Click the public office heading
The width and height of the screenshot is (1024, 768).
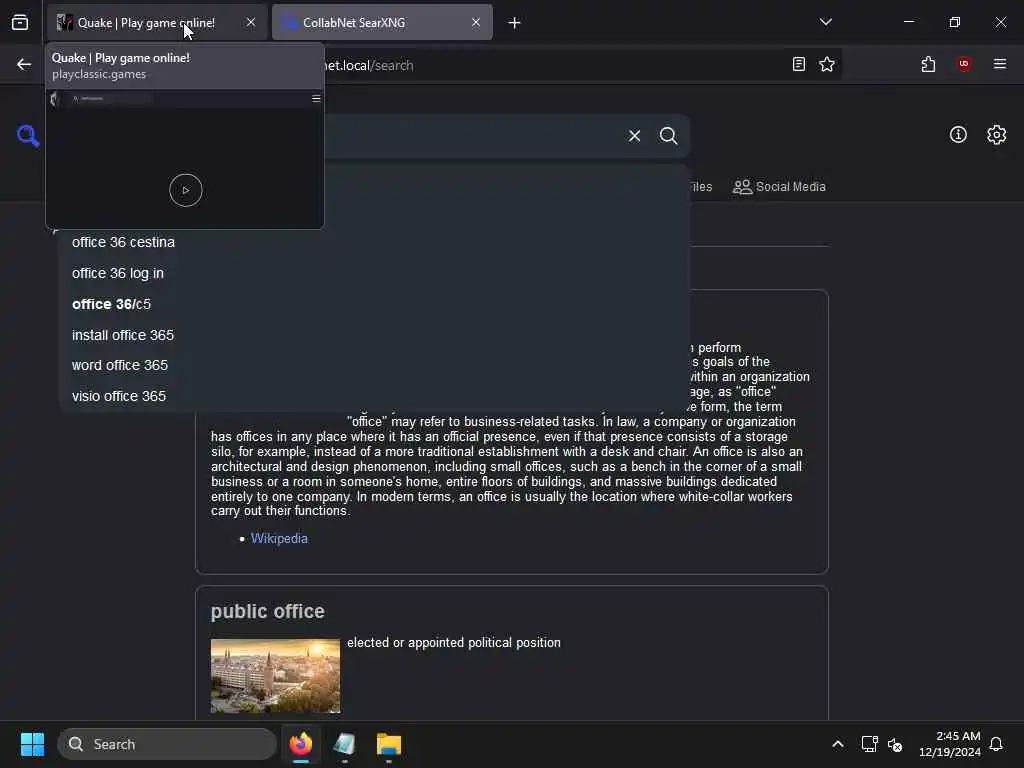[268, 611]
